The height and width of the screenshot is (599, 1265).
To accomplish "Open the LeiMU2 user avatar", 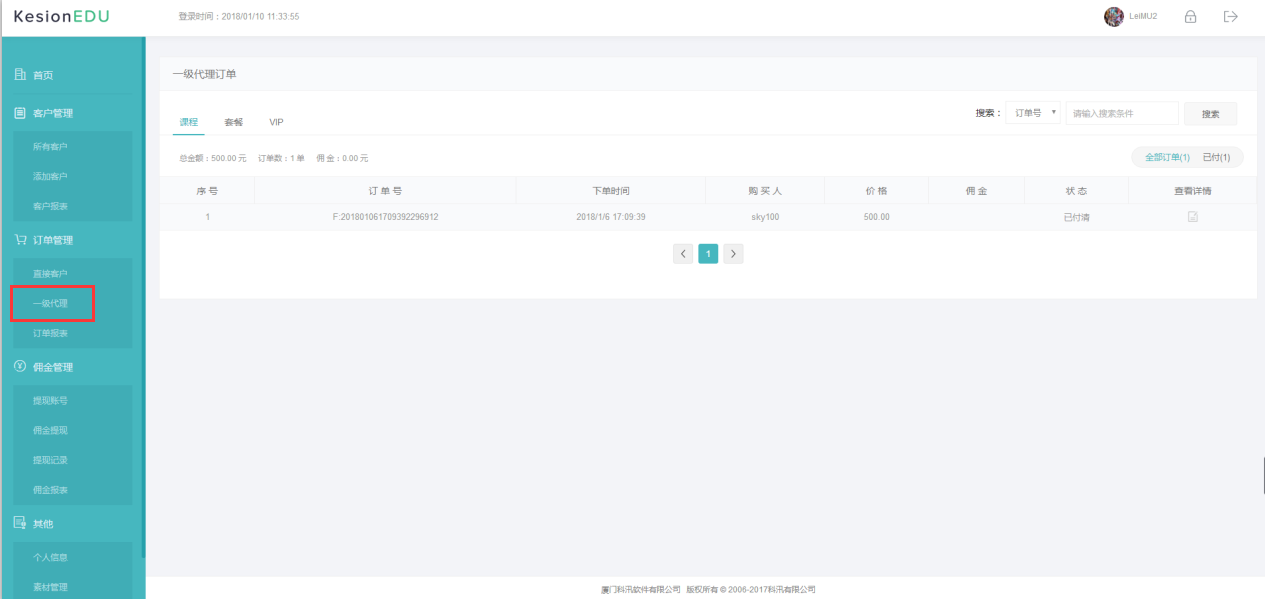I will click(1114, 17).
